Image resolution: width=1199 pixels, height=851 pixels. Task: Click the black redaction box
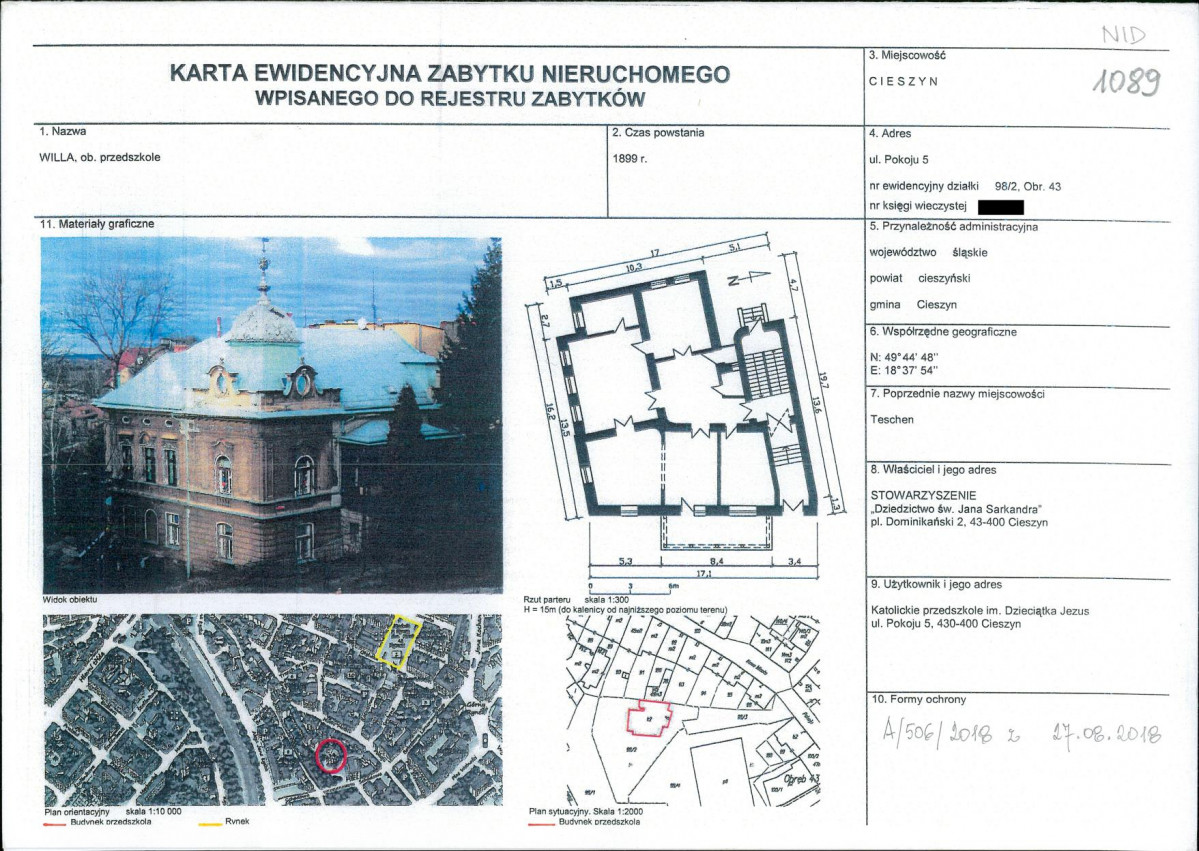point(1000,208)
